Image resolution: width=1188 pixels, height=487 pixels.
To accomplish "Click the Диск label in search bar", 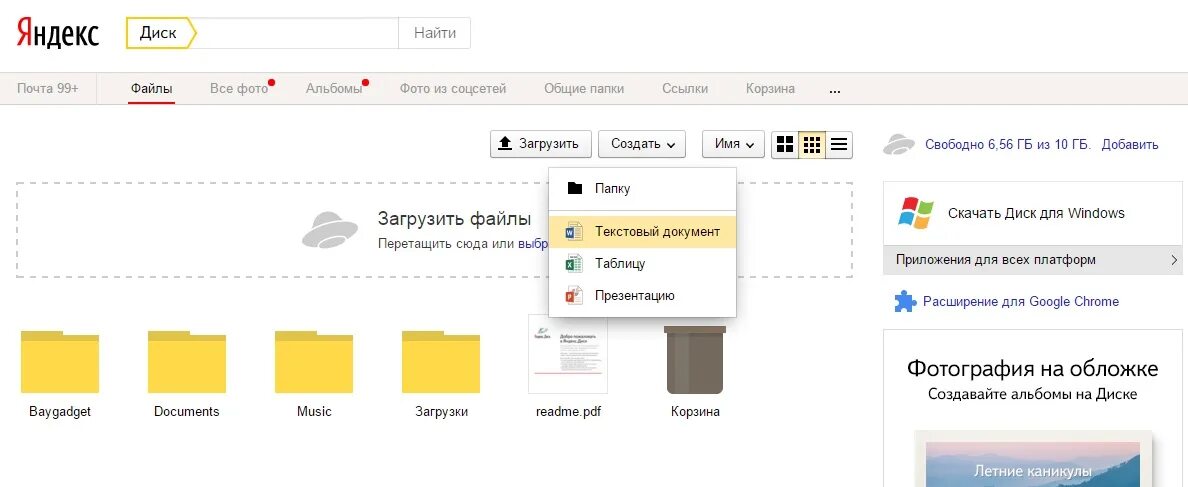I will (x=158, y=33).
